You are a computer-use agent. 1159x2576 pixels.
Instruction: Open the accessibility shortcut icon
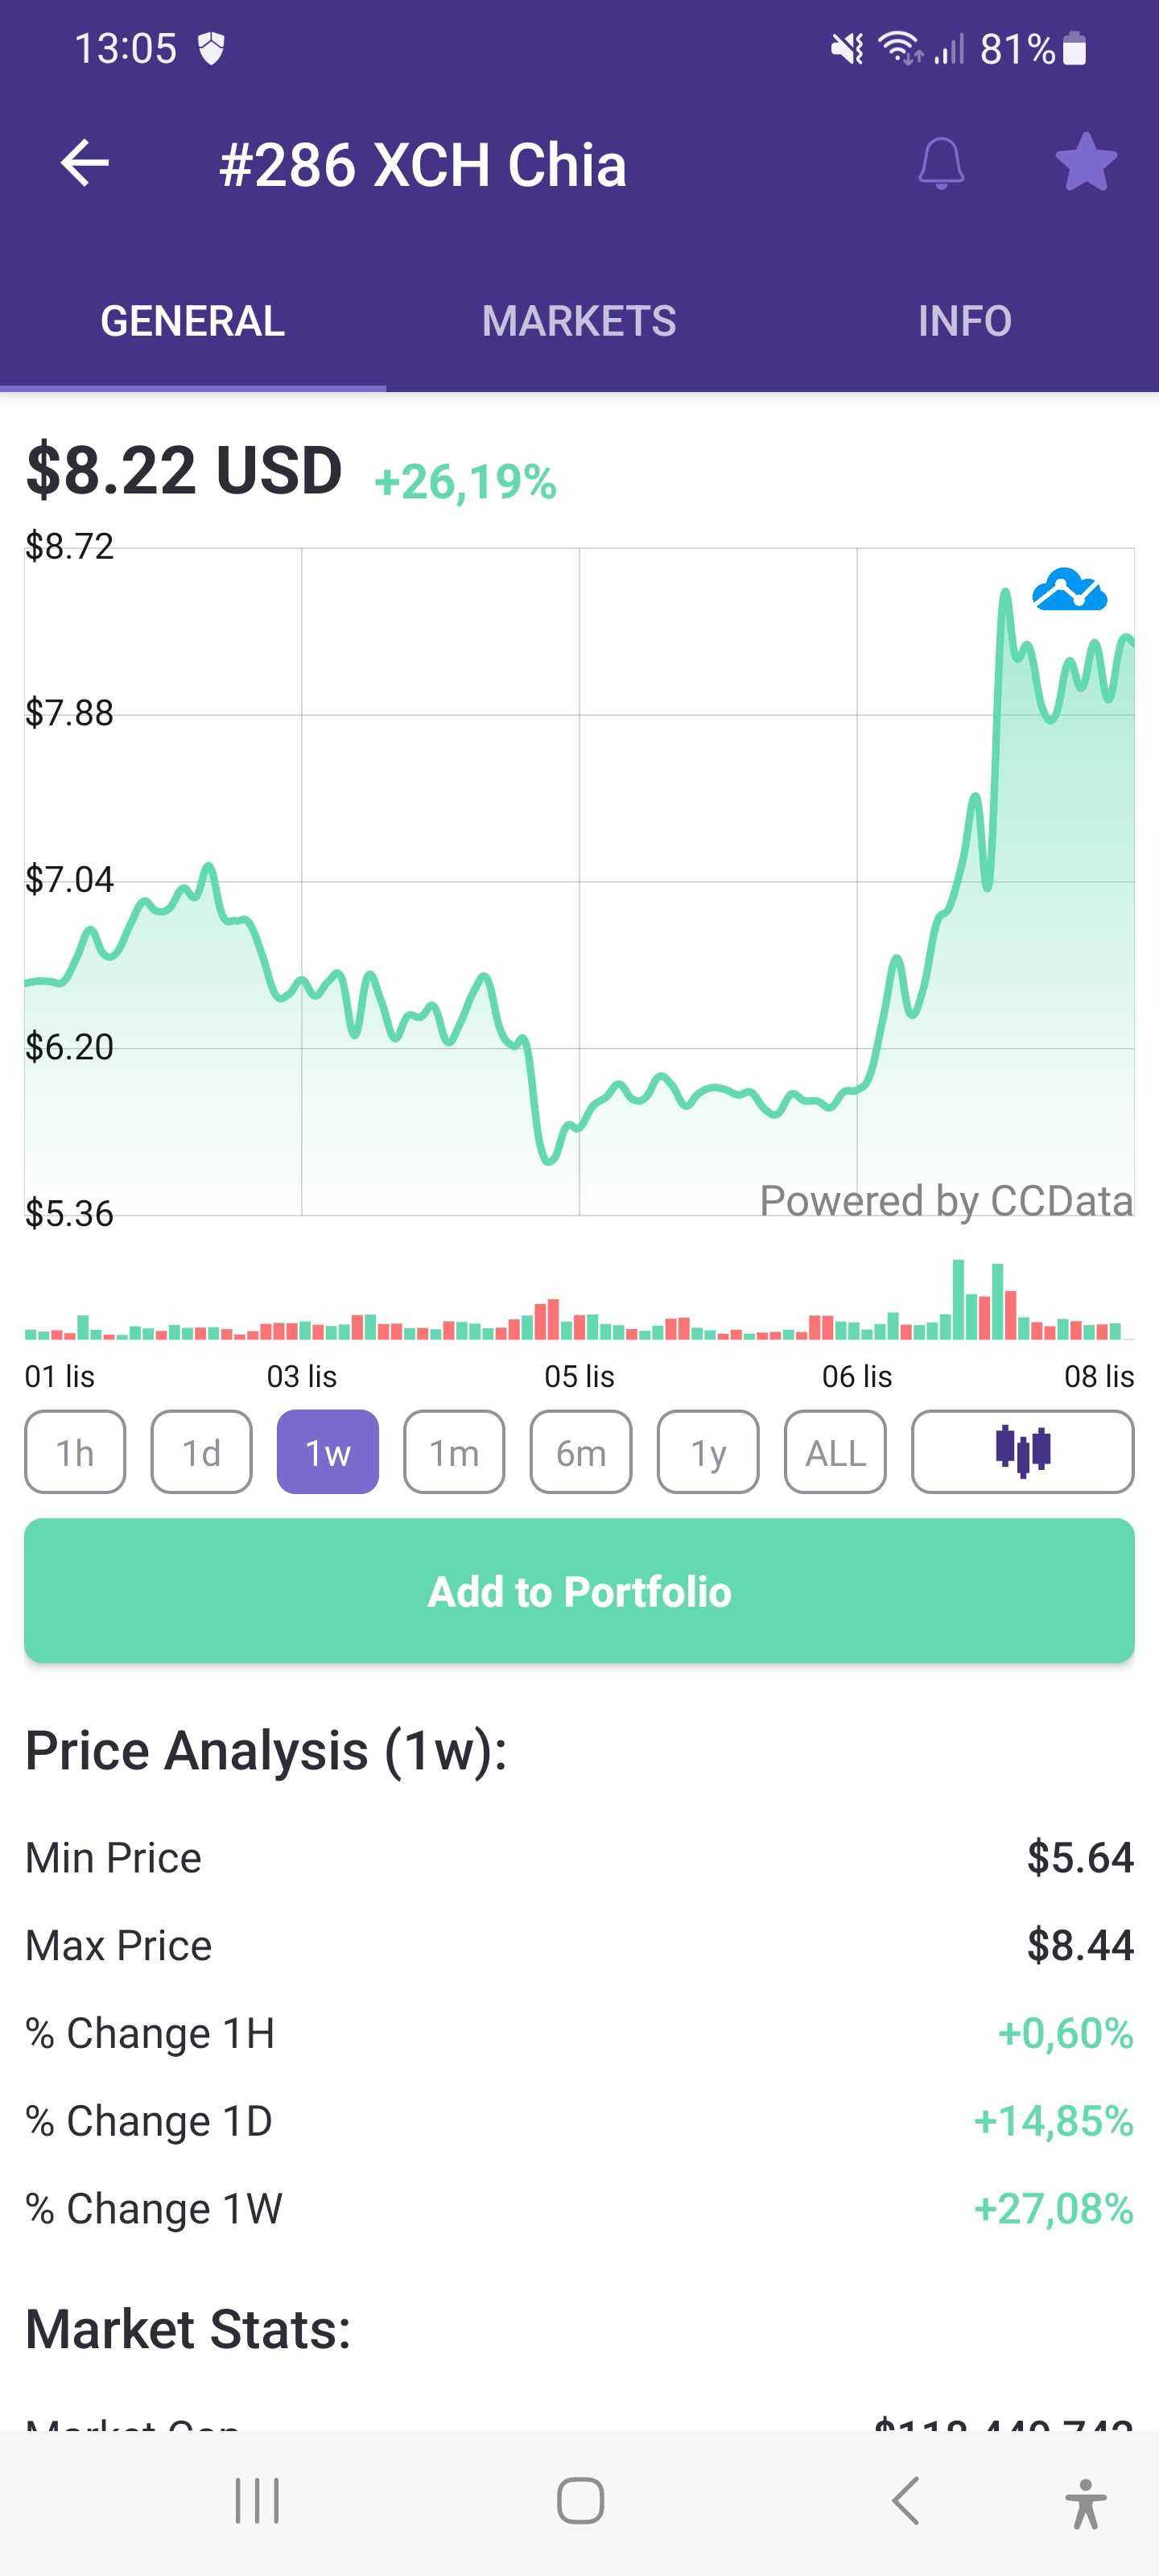pyautogui.click(x=1085, y=2502)
